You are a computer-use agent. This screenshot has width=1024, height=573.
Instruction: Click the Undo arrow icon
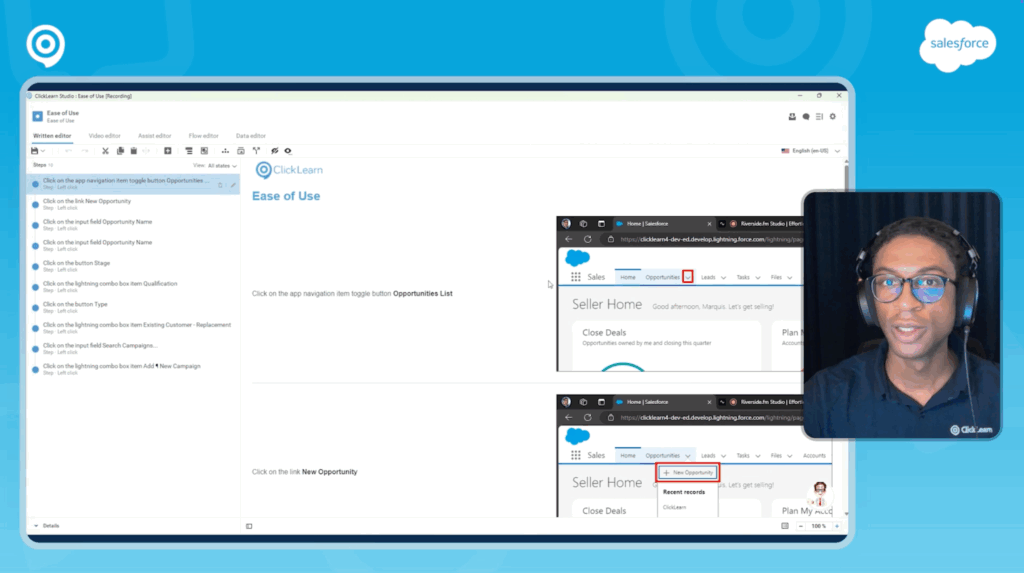click(69, 151)
